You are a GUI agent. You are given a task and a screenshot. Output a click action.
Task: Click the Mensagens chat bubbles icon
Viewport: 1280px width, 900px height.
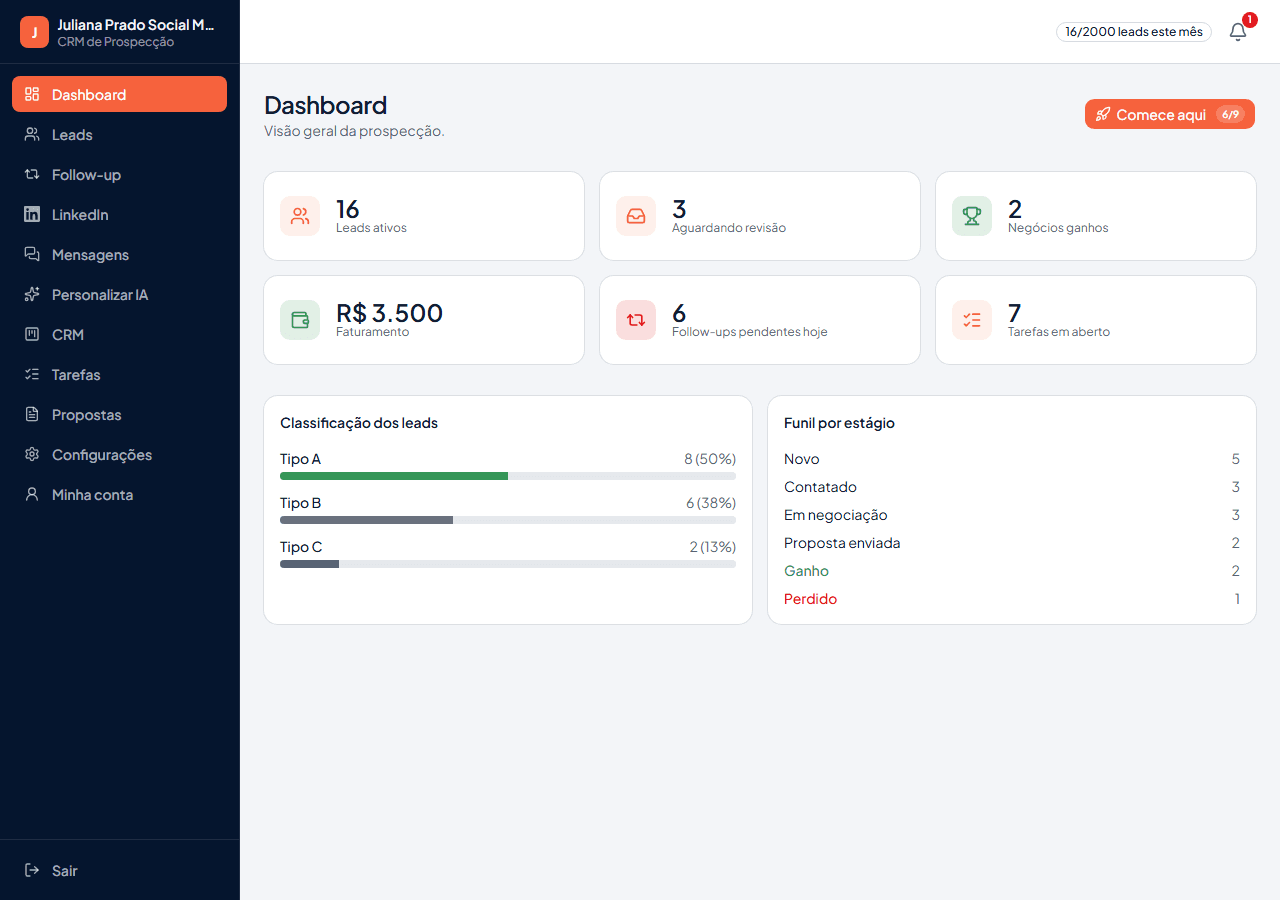(32, 255)
